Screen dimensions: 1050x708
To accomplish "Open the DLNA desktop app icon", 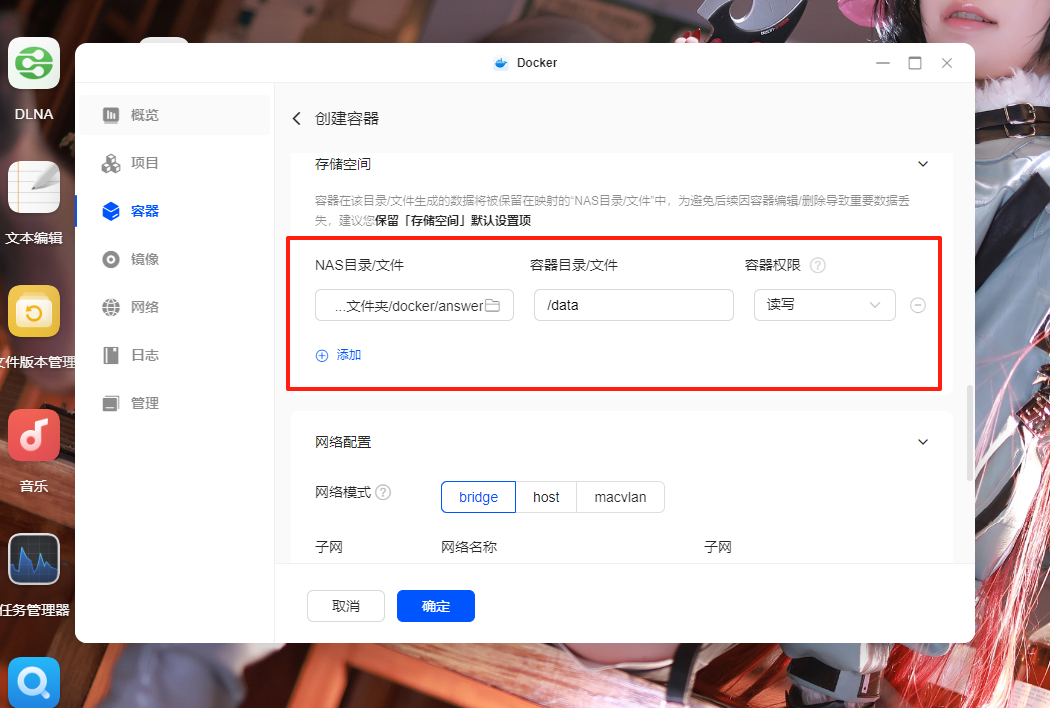I will [33, 64].
